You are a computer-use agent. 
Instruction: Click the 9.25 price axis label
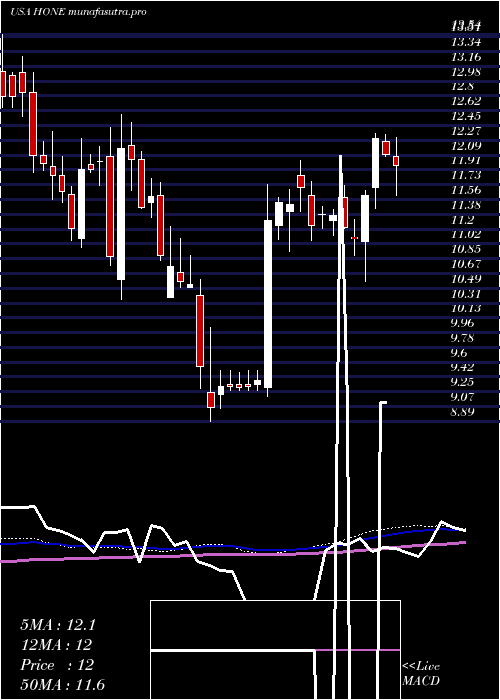coord(462,382)
